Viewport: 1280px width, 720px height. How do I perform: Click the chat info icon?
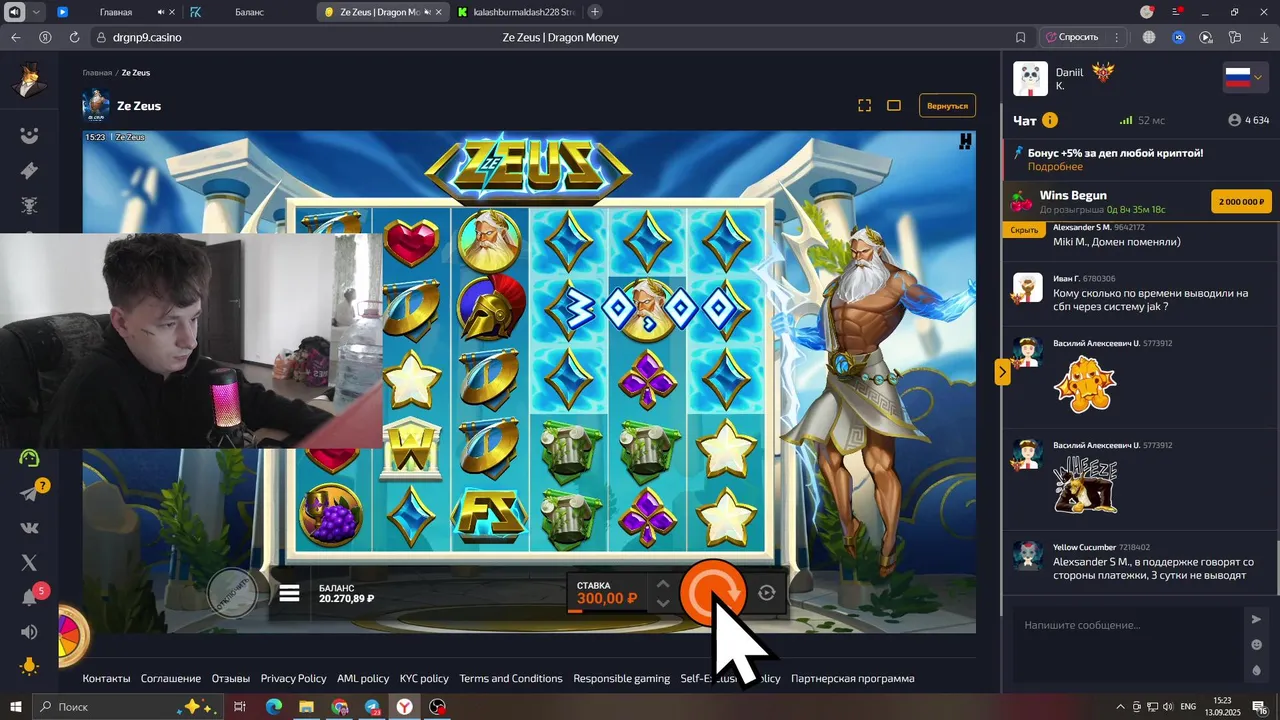[x=1050, y=120]
